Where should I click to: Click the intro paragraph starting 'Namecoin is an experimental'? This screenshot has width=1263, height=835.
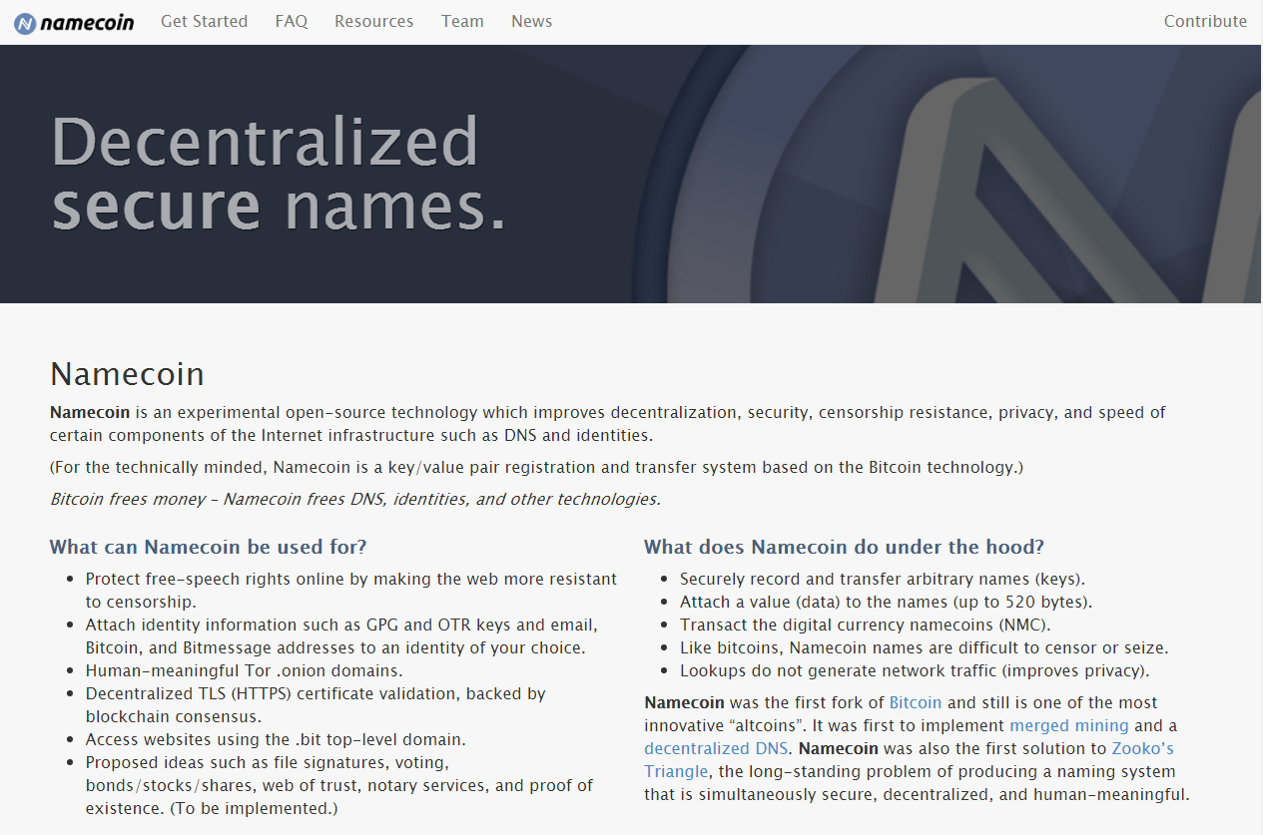(608, 424)
